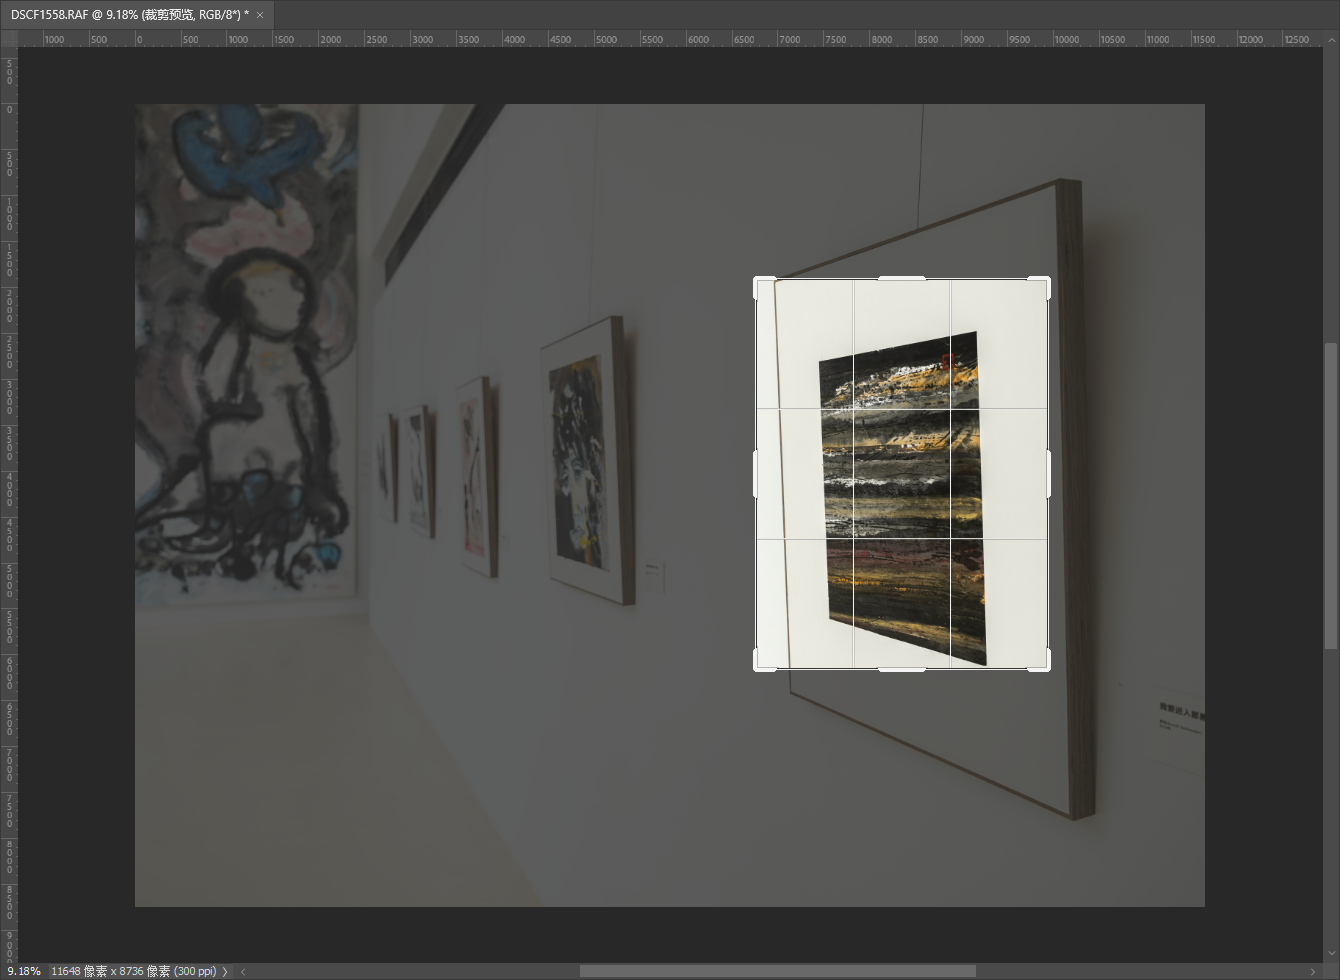Viewport: 1340px width, 980px height.
Task: Click the horizontal scrollbar left arrow
Action: (243, 971)
